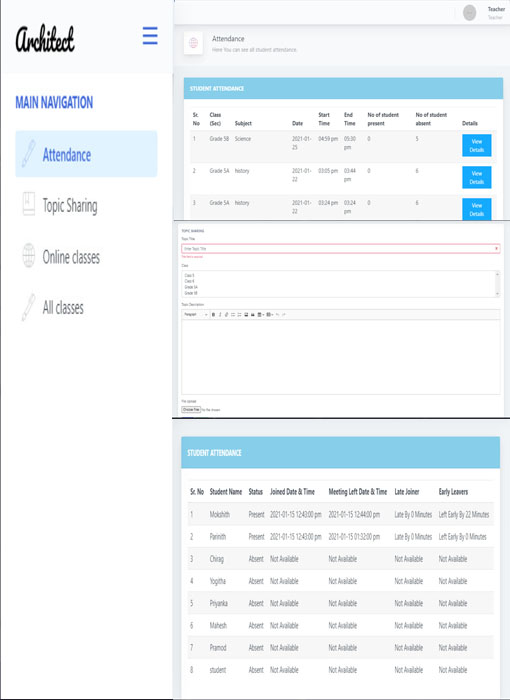510x700 pixels.
Task: Click the Grade 5B class cell
Action: [219, 139]
